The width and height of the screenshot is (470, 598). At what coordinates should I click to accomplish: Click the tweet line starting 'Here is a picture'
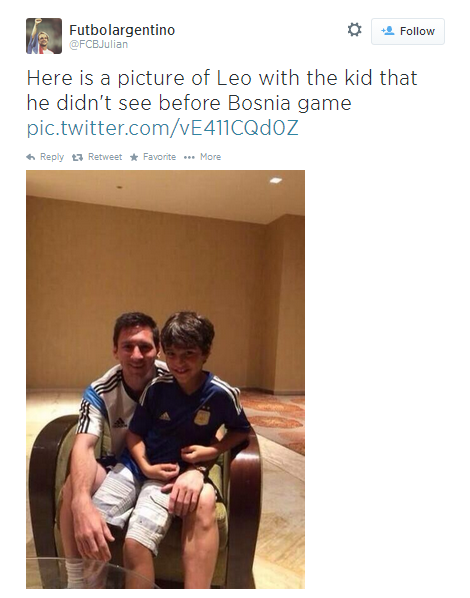[x=222, y=78]
